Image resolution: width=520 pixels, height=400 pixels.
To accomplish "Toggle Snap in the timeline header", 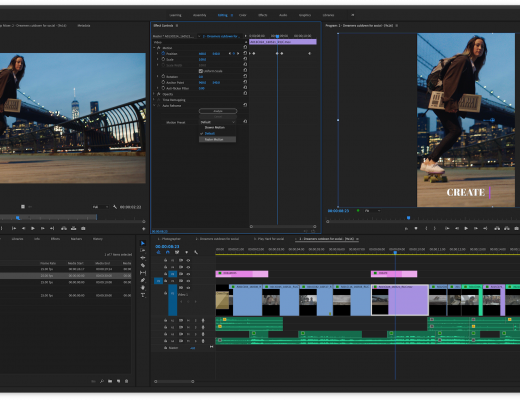I will click(168, 252).
